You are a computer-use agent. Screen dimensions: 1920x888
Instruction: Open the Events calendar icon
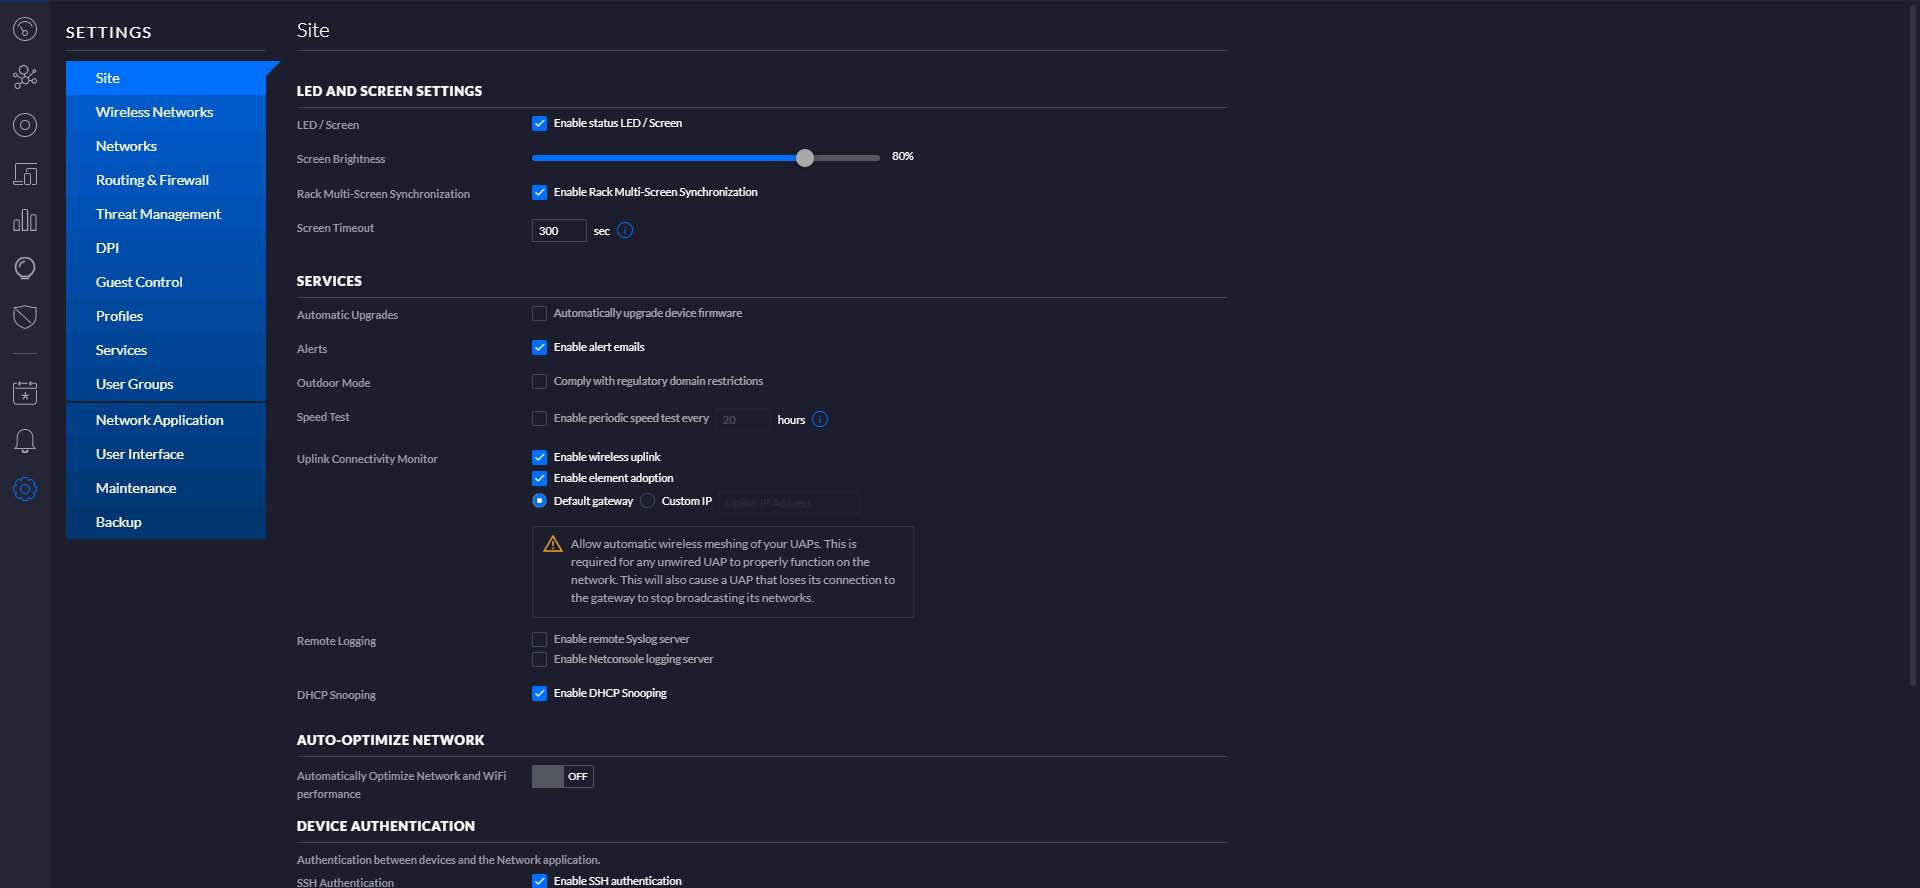[x=25, y=393]
